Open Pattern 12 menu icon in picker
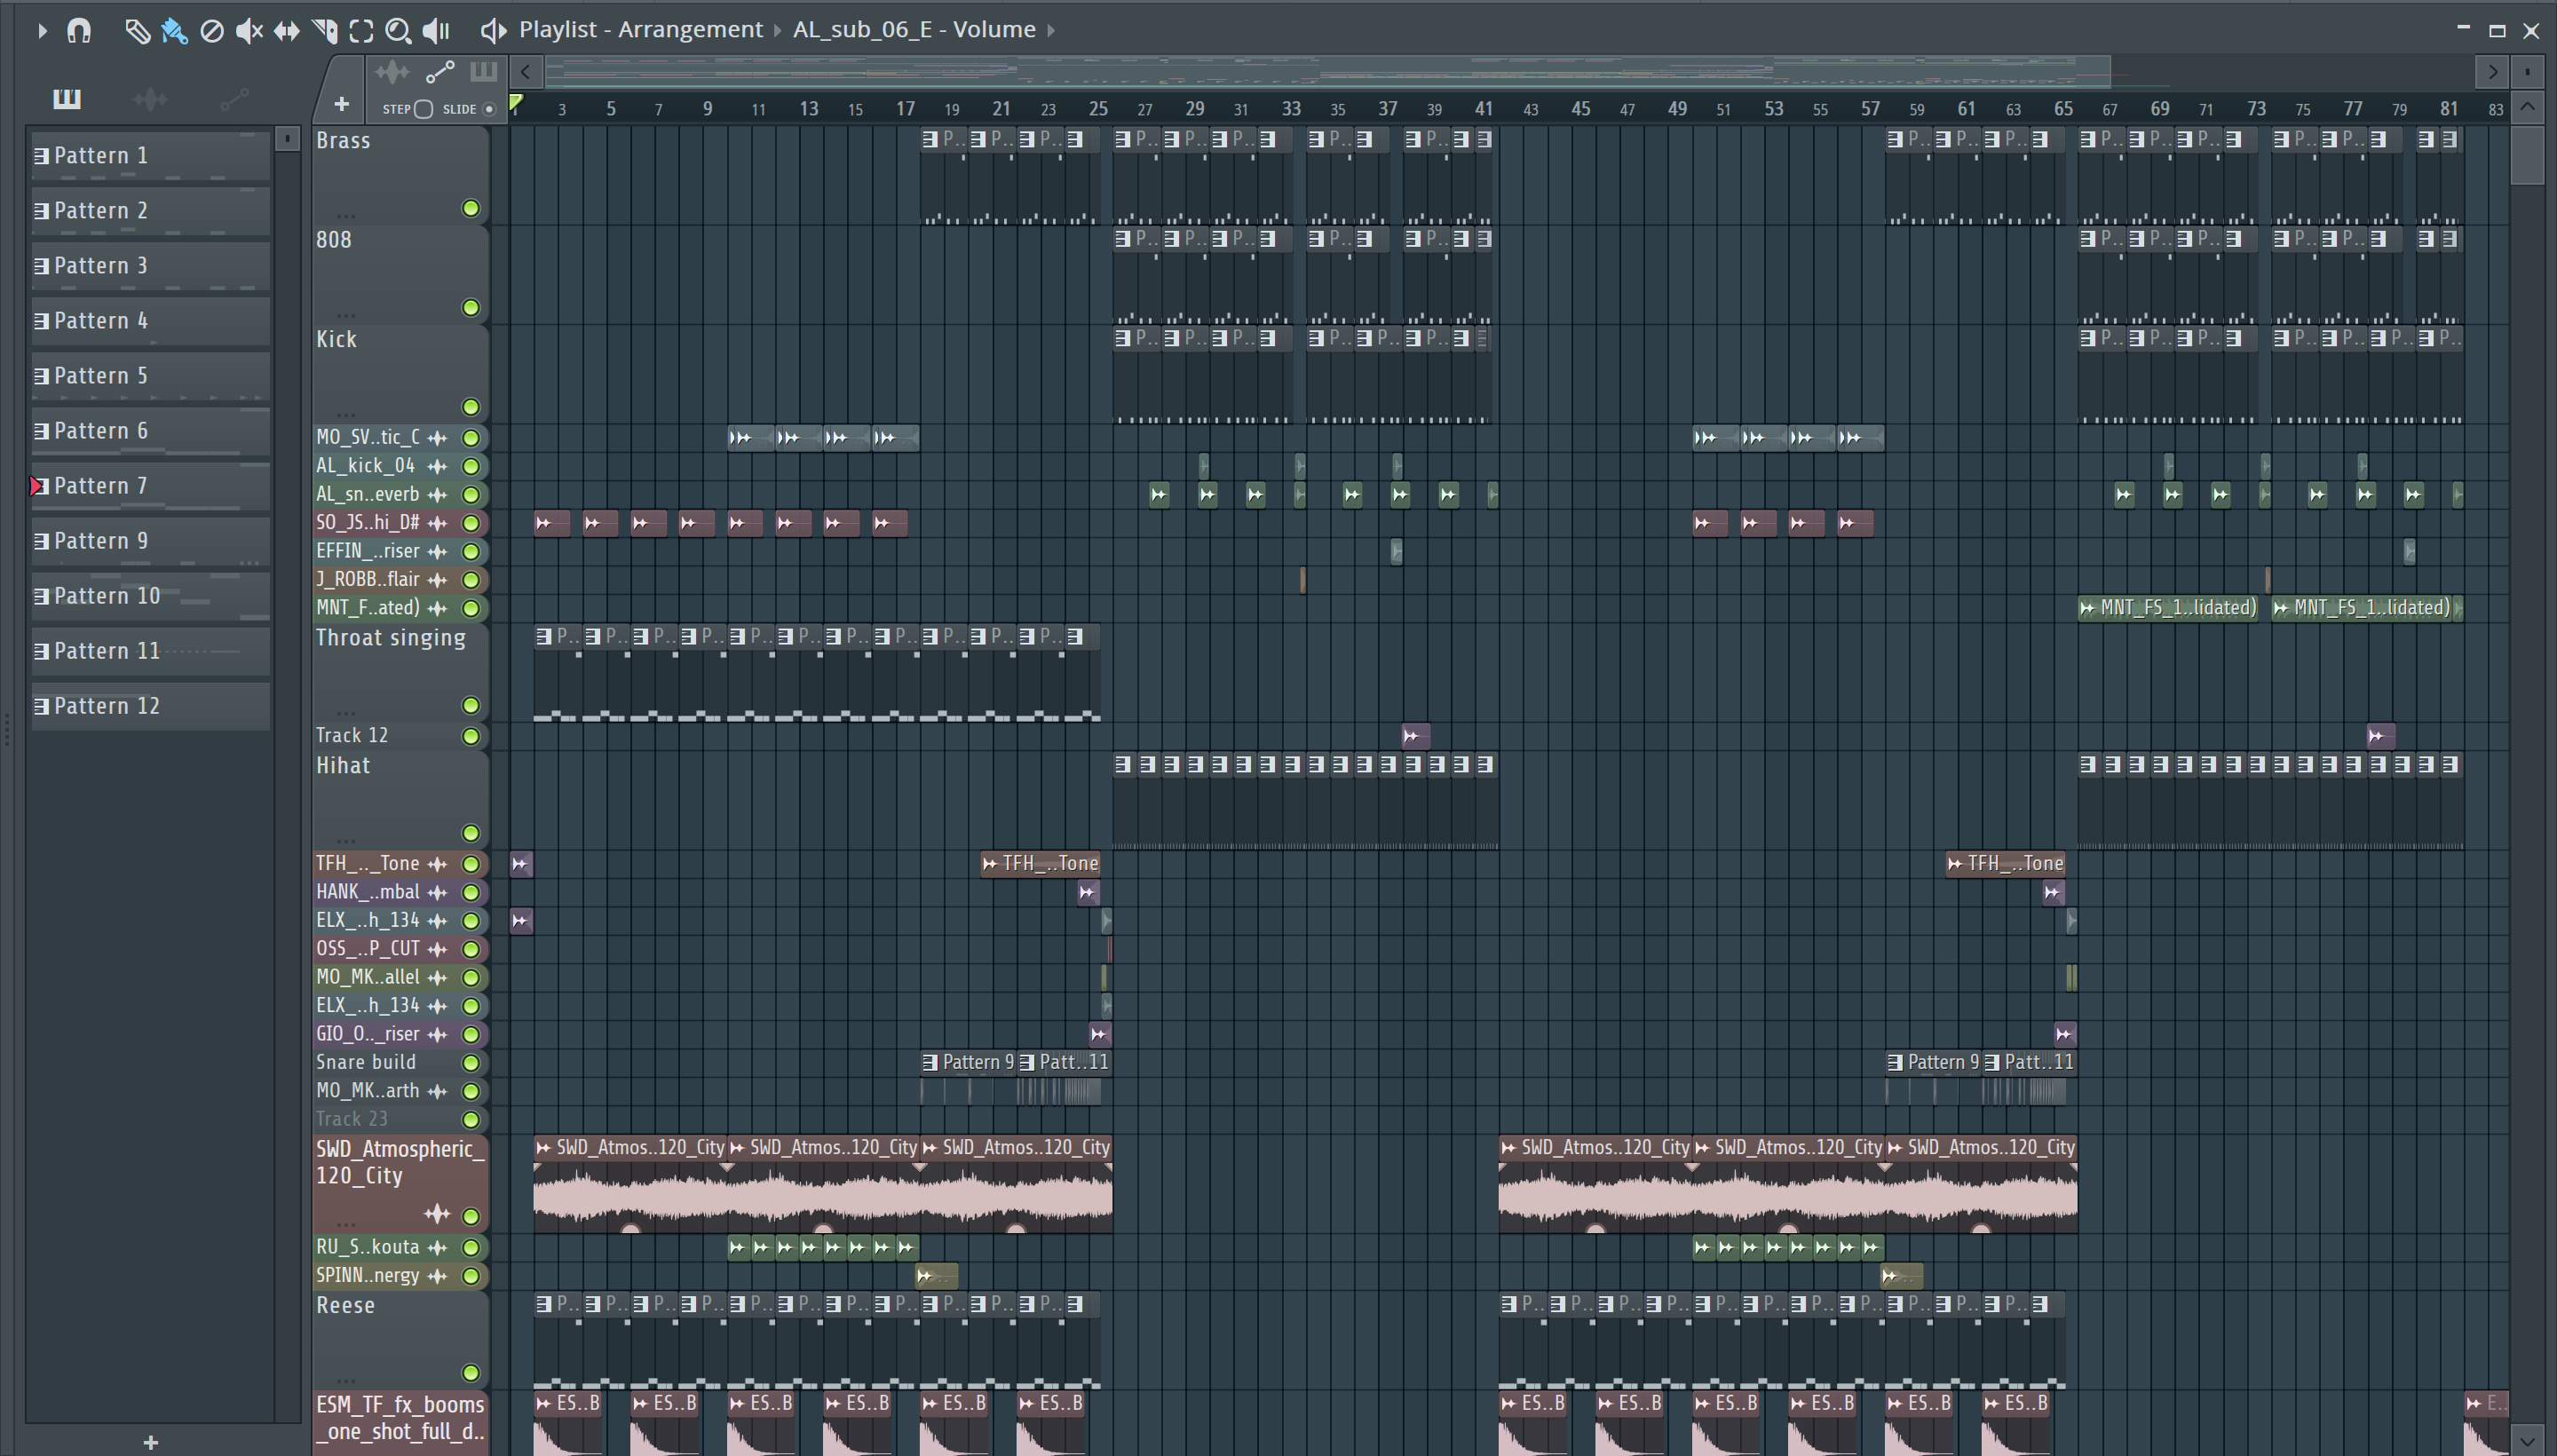Screen dimensions: 2557x1456 tap(42, 706)
